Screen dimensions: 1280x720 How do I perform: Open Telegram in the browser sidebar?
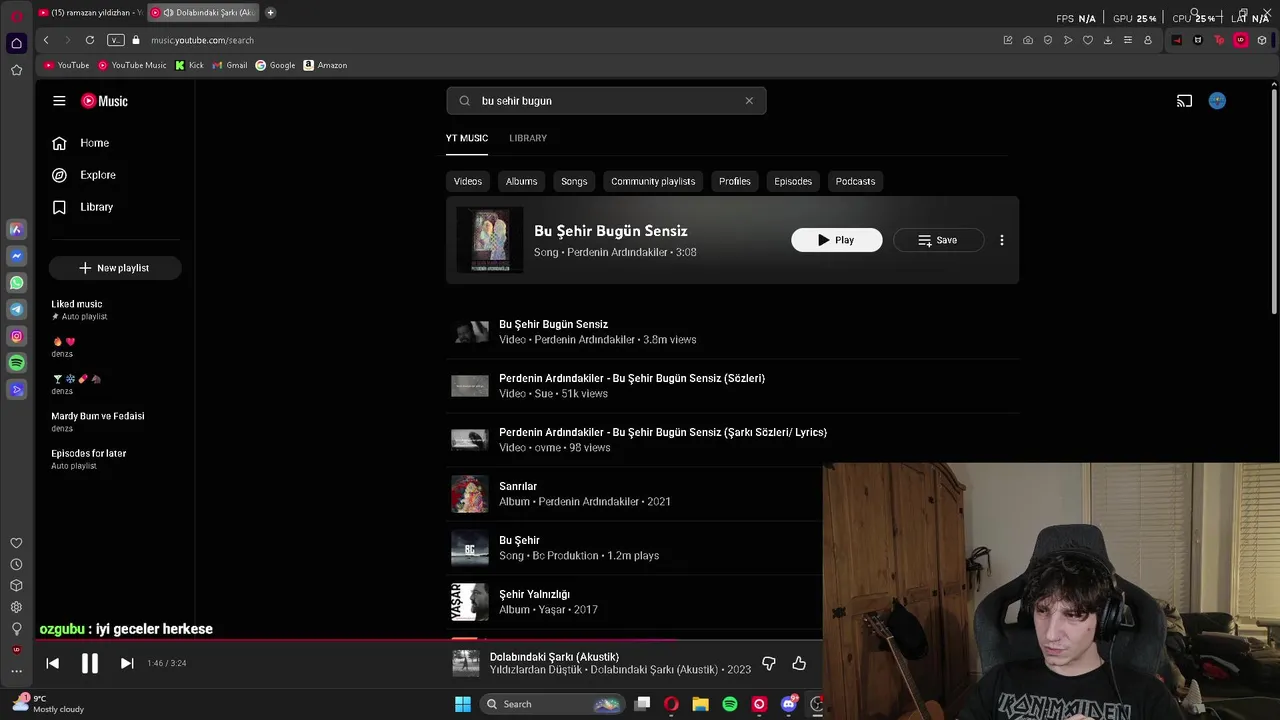click(x=16, y=310)
